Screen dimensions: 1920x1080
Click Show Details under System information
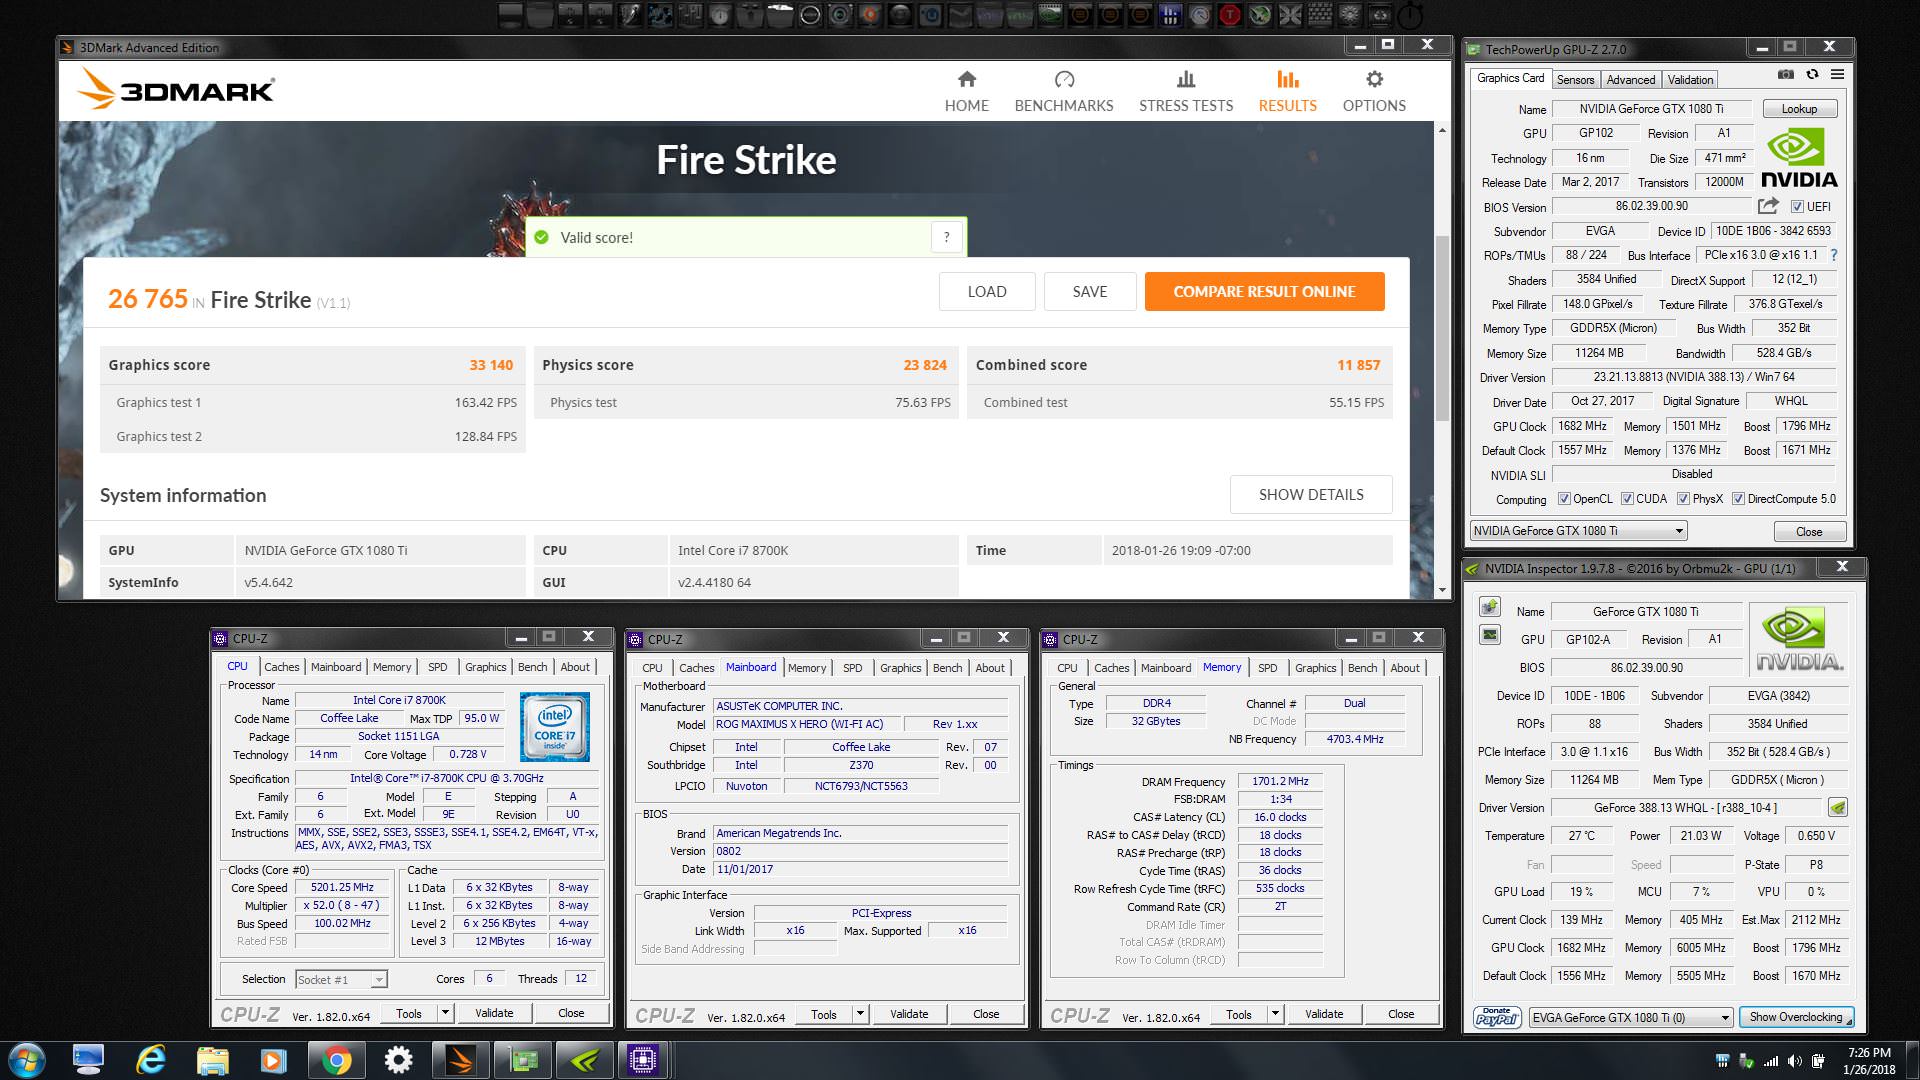click(1311, 494)
